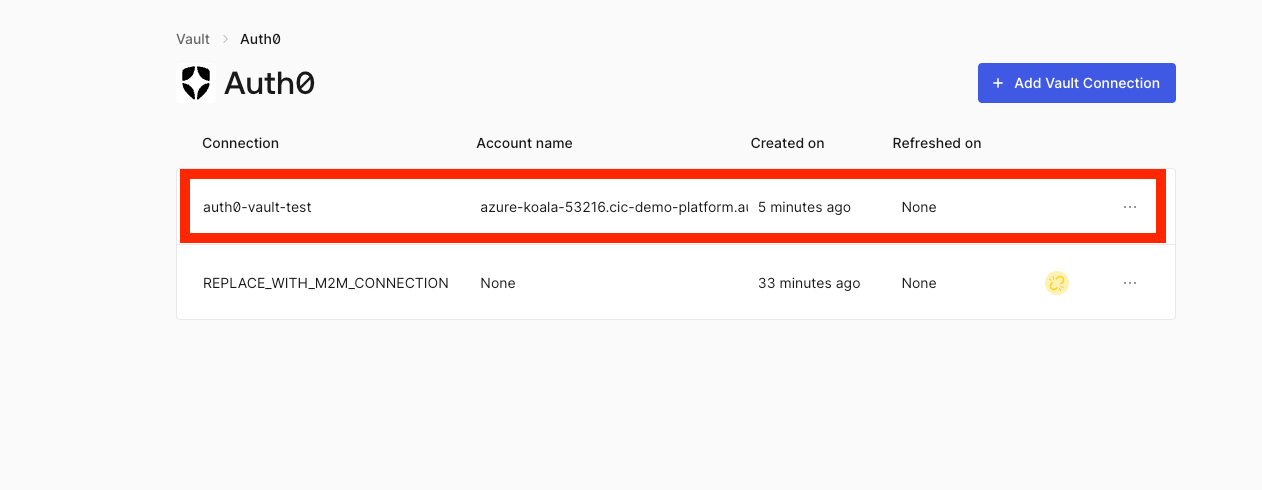Click the 5 minutes ago timestamp
Viewport: 1262px width, 490px height.
click(x=804, y=207)
